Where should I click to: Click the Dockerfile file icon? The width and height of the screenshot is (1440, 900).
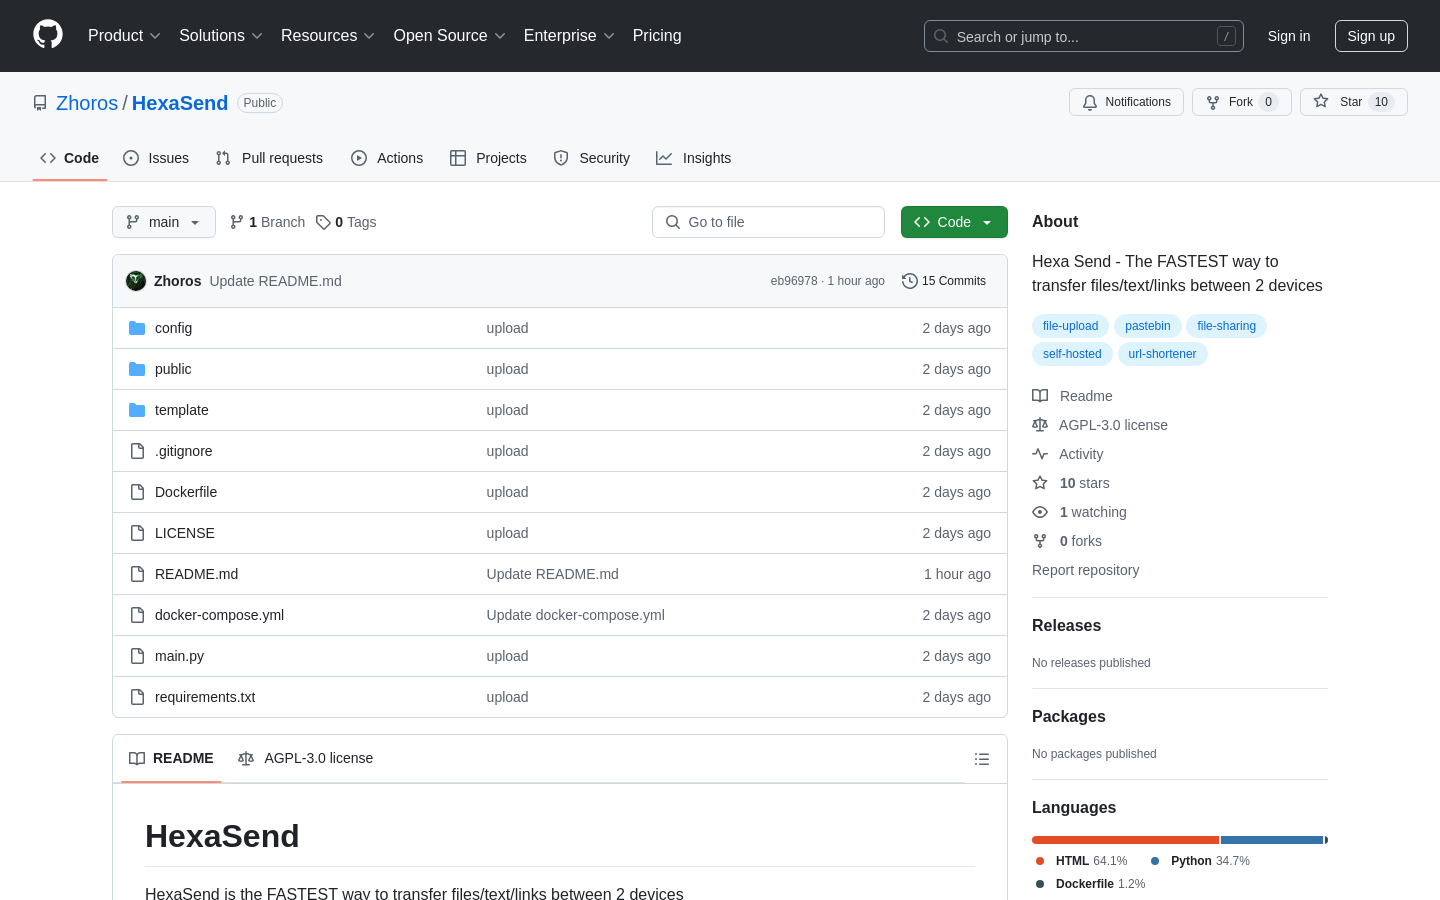pyautogui.click(x=137, y=492)
